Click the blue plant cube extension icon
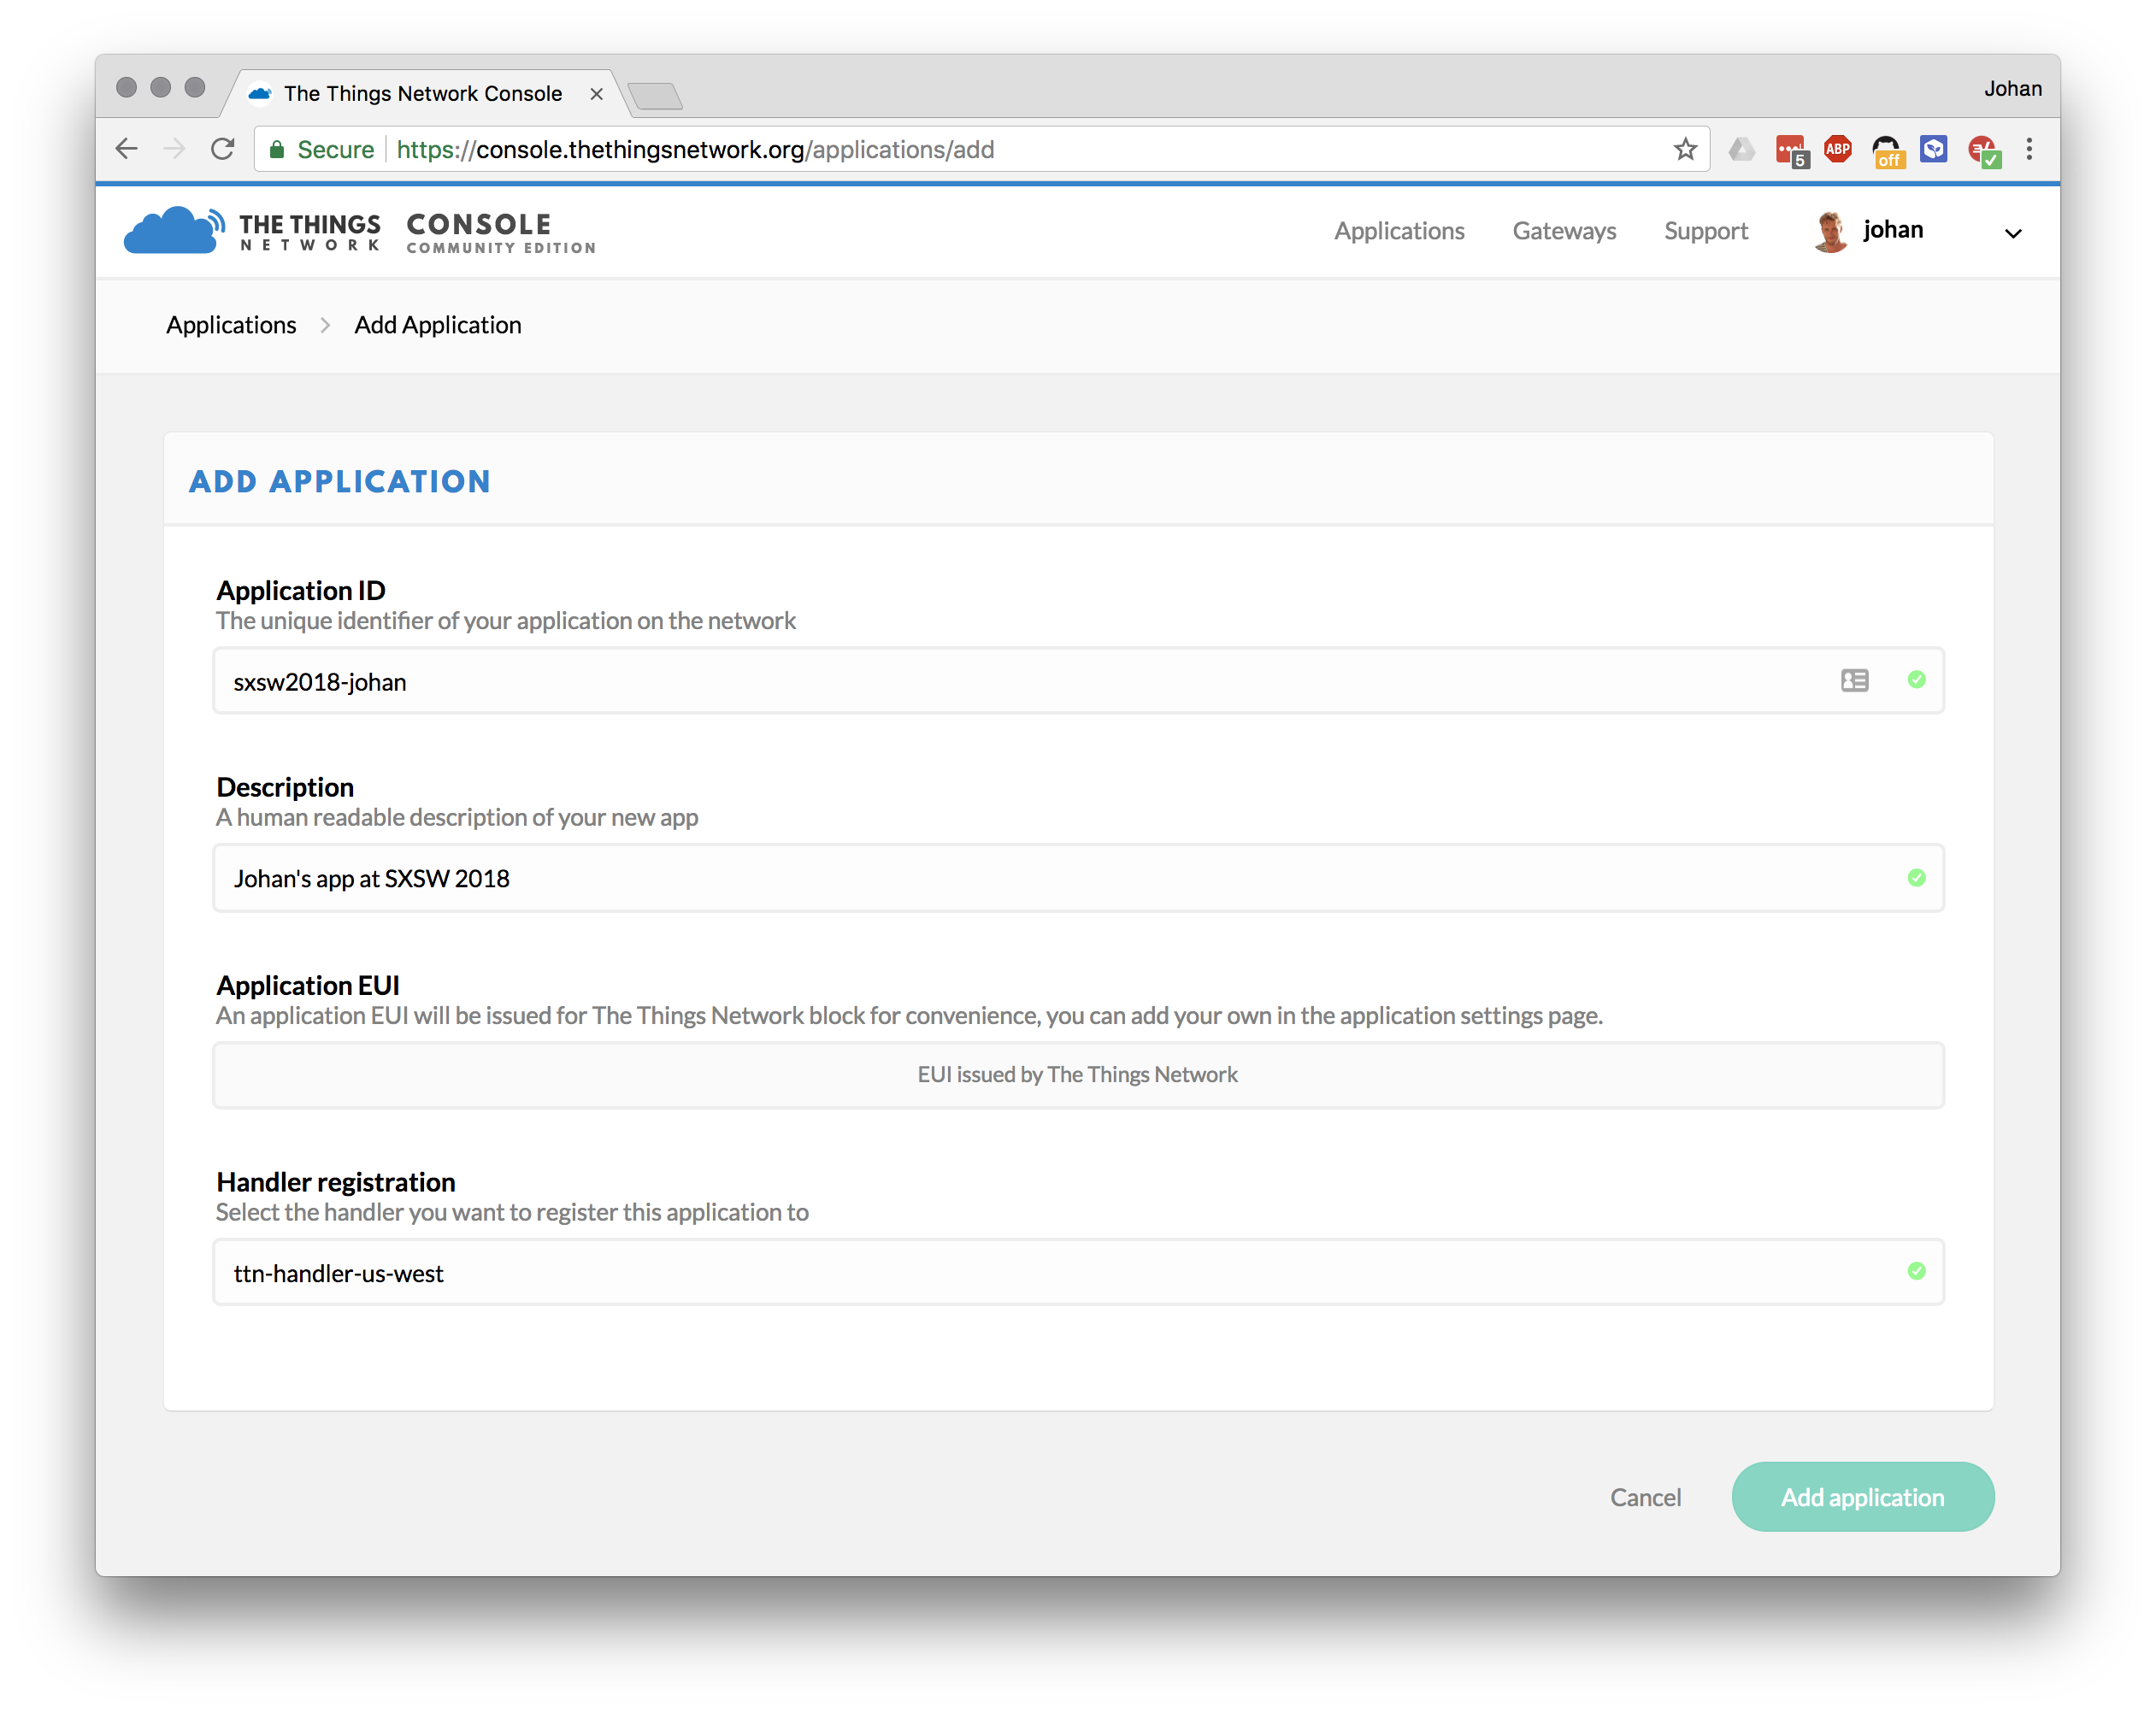 1933,149
